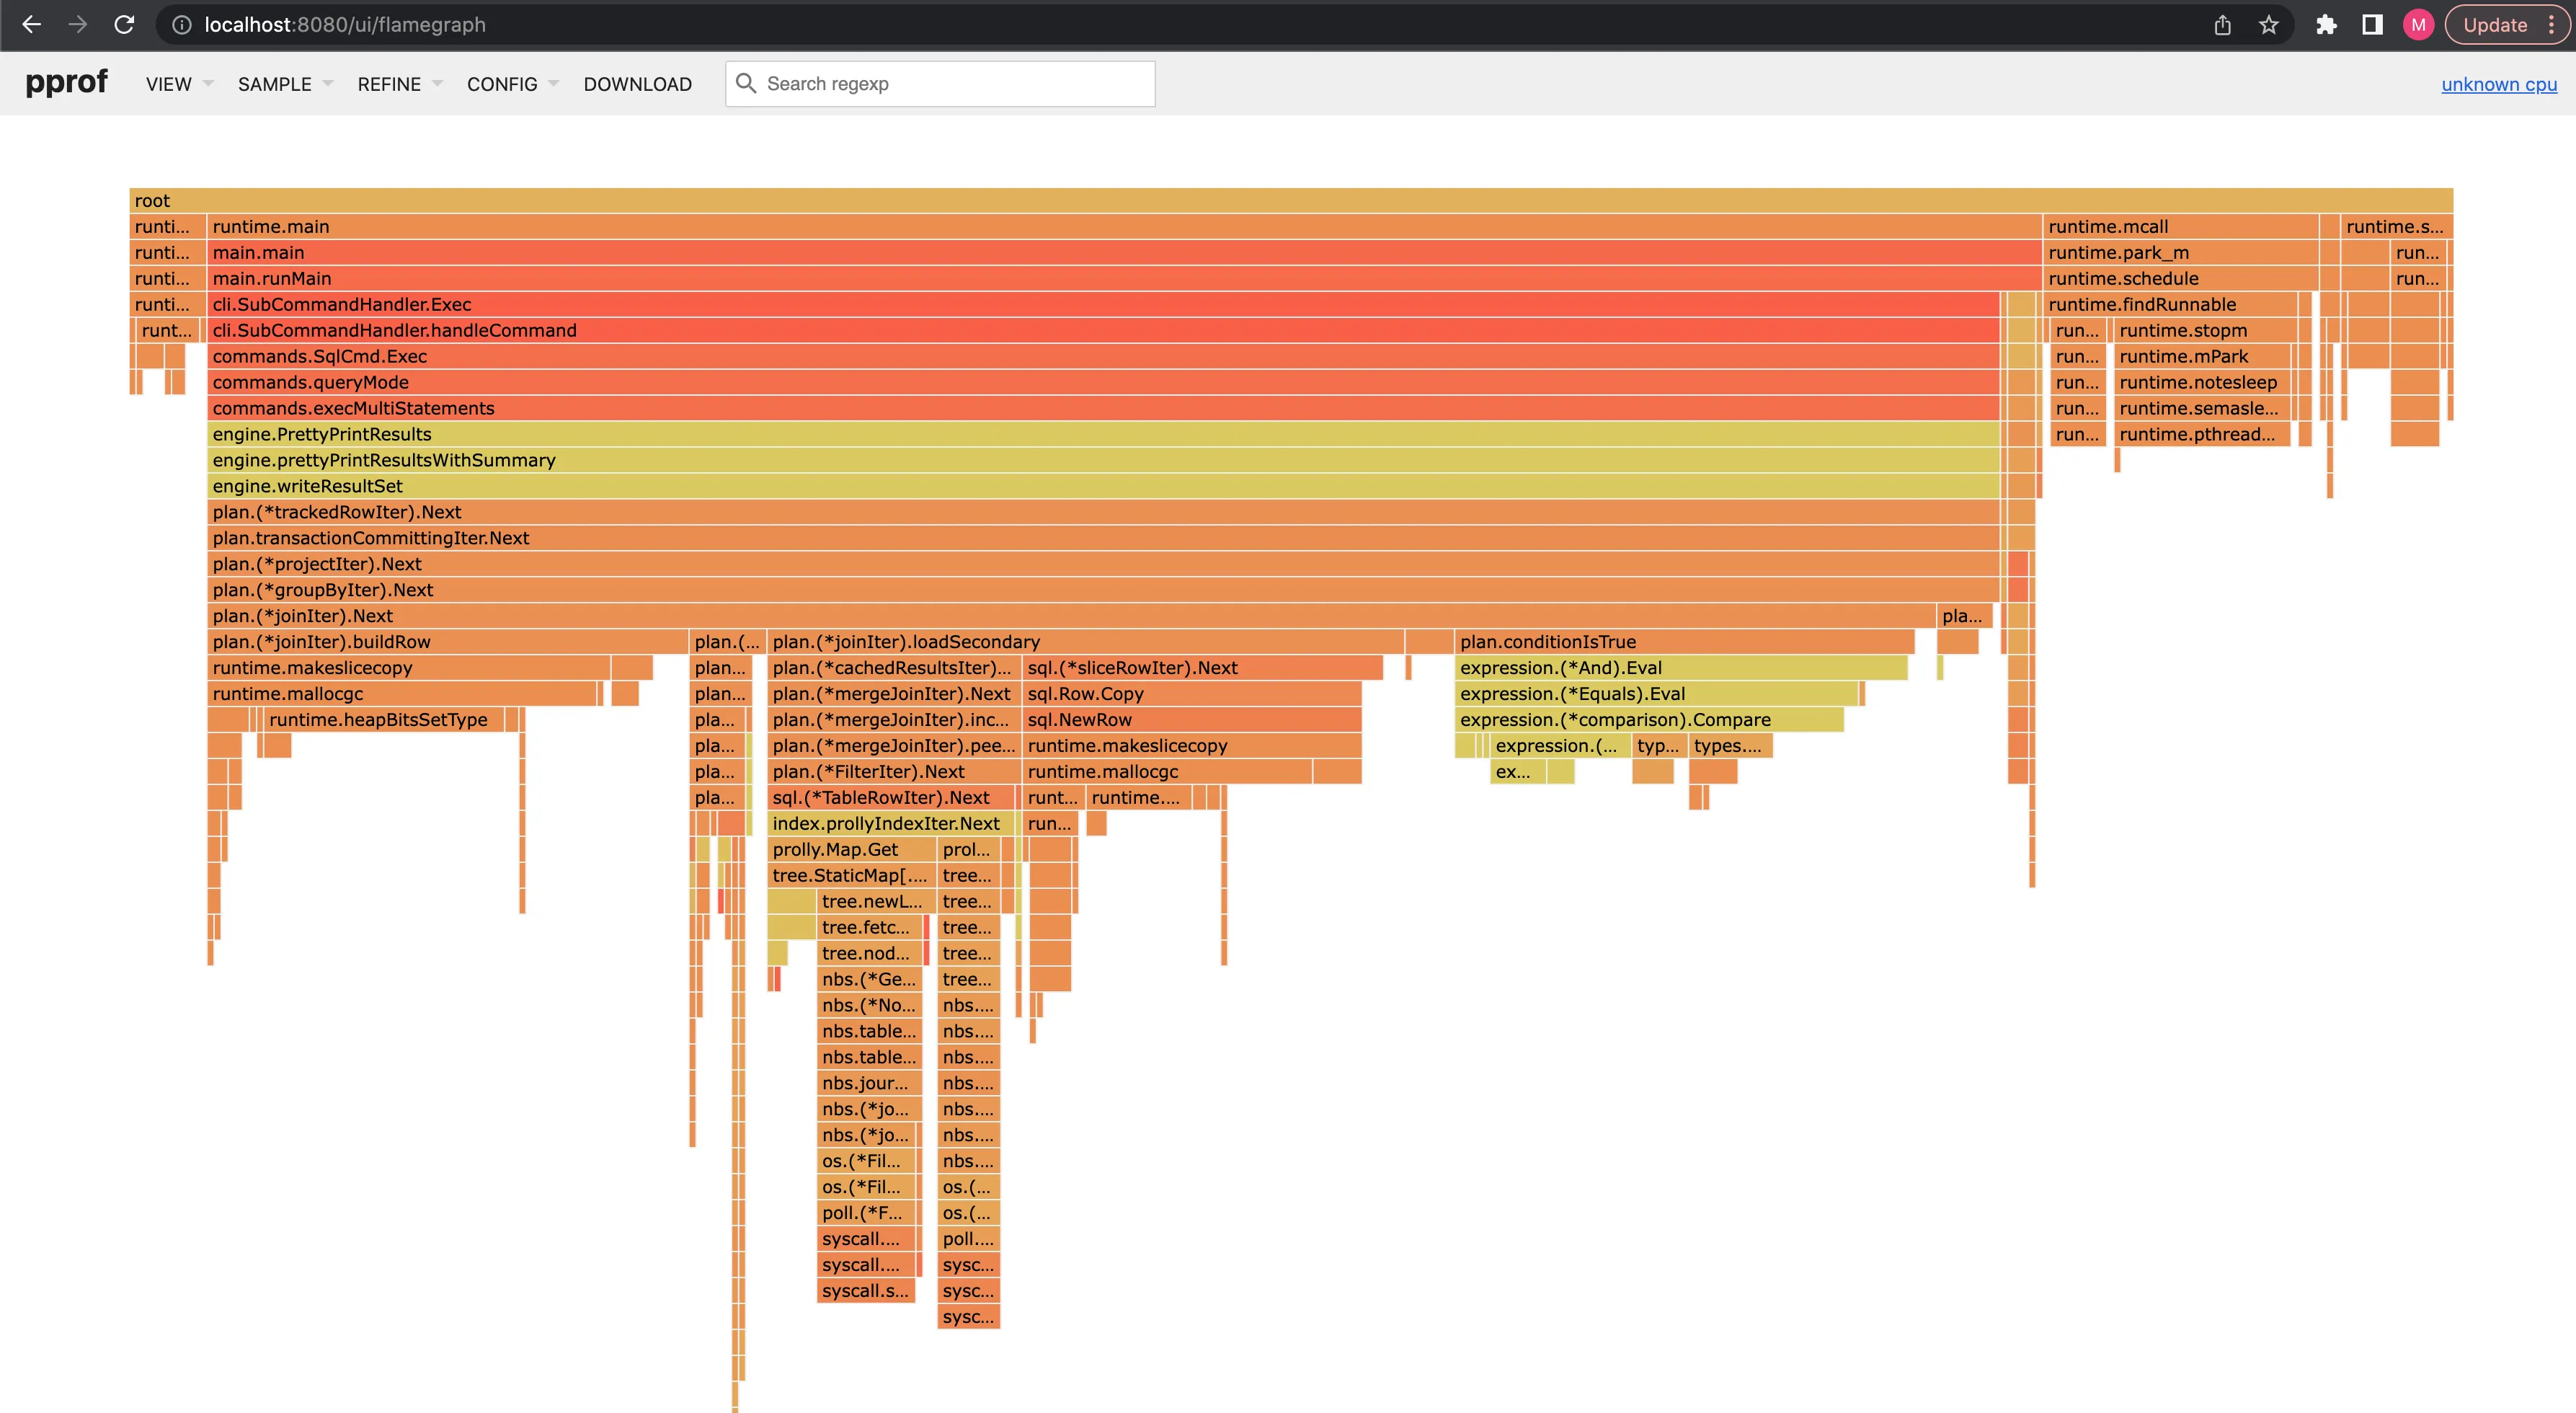The image size is (2576, 1413).
Task: Click the bookmark star icon
Action: click(2269, 25)
